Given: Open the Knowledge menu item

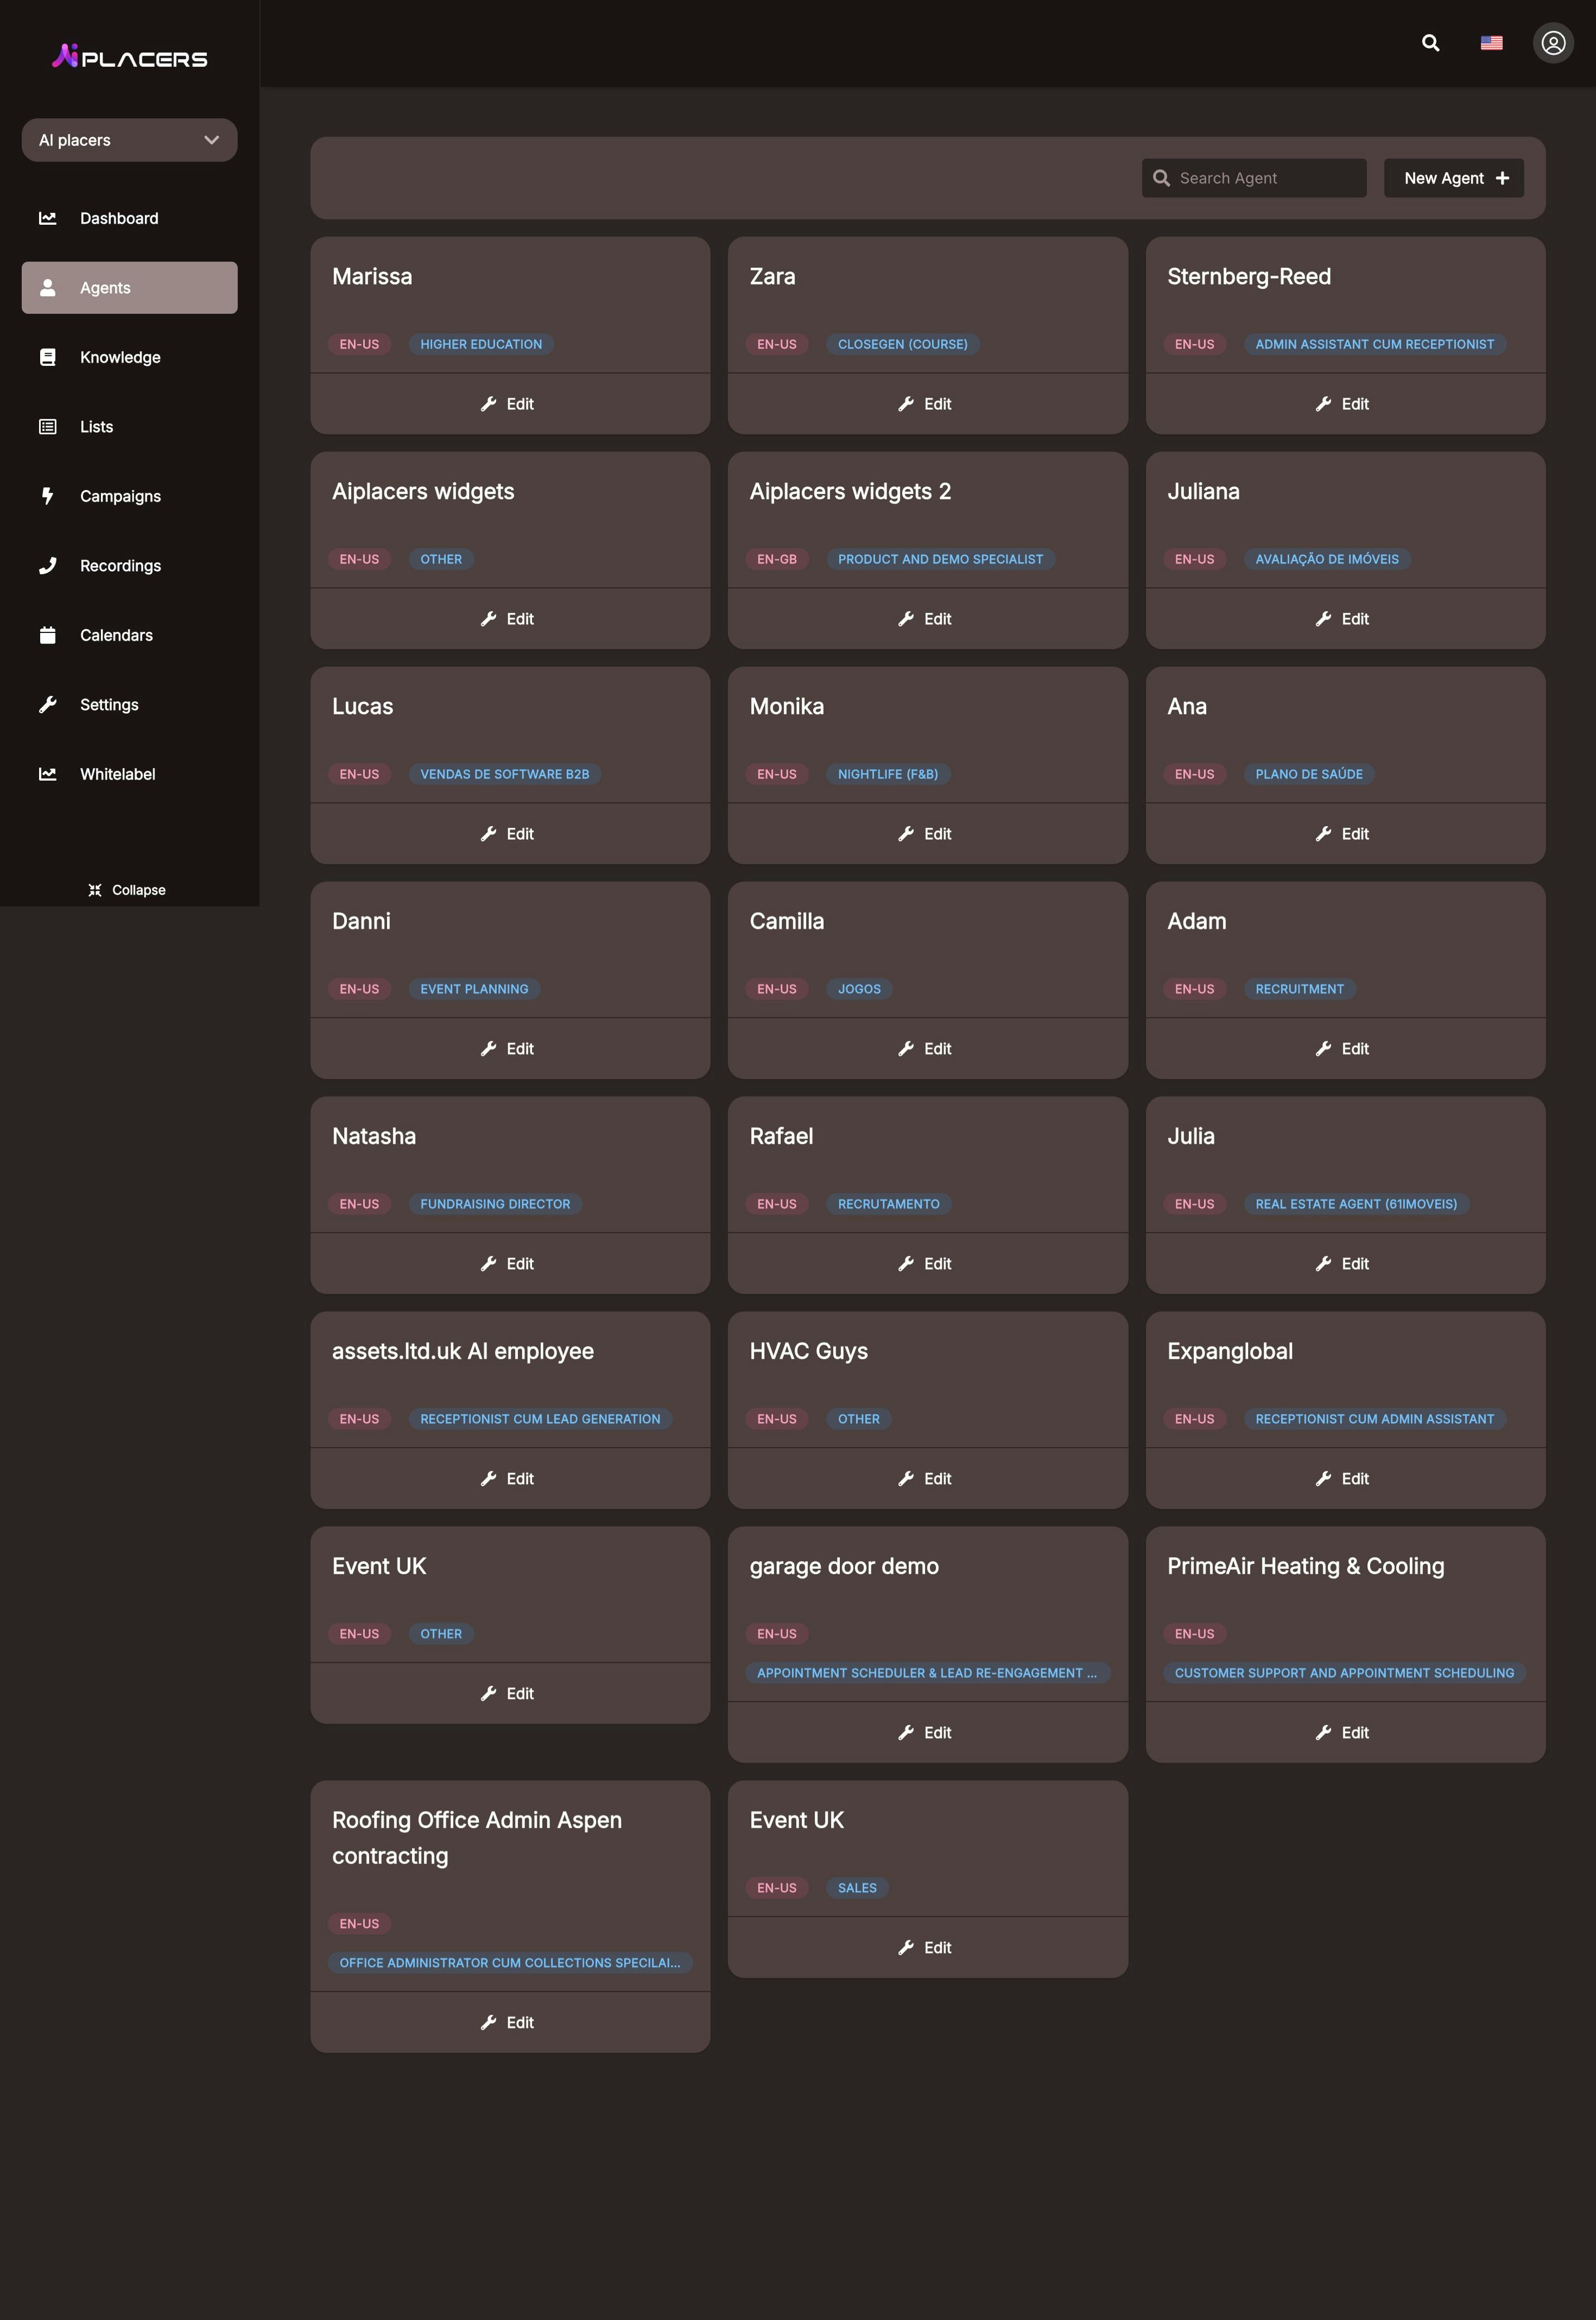Looking at the screenshot, I should click(x=120, y=357).
